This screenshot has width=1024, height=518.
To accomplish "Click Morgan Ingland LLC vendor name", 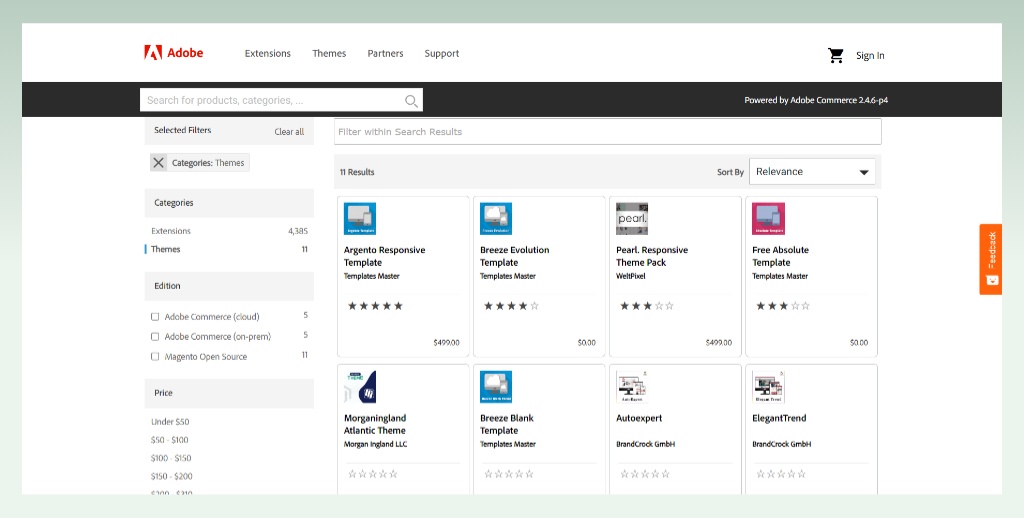I will click(375, 444).
